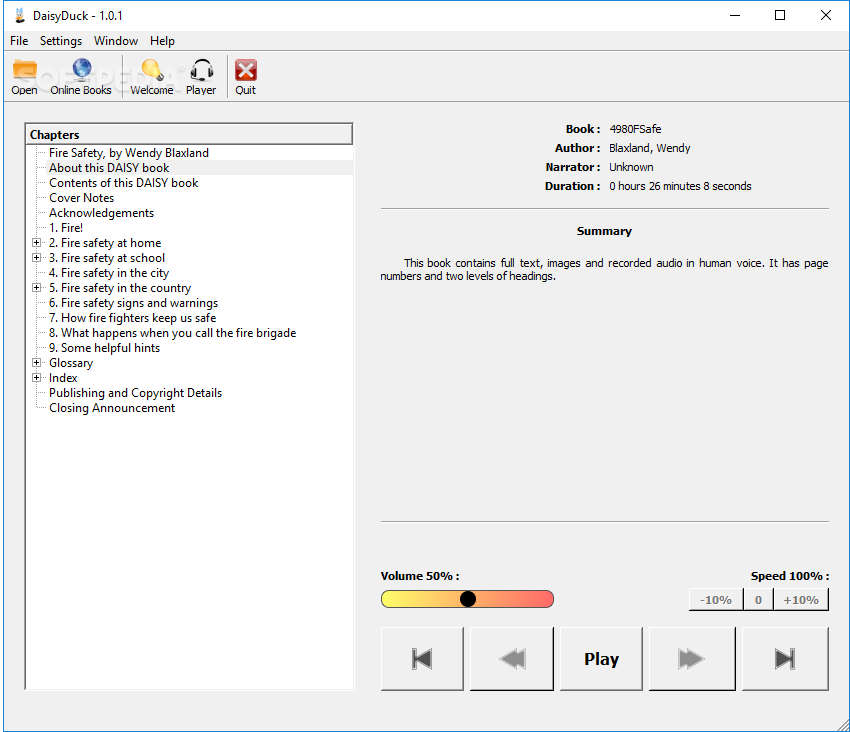The width and height of the screenshot is (850, 732).
Task: Select 'Contents of this DAISY book' chapter
Action: click(x=124, y=183)
